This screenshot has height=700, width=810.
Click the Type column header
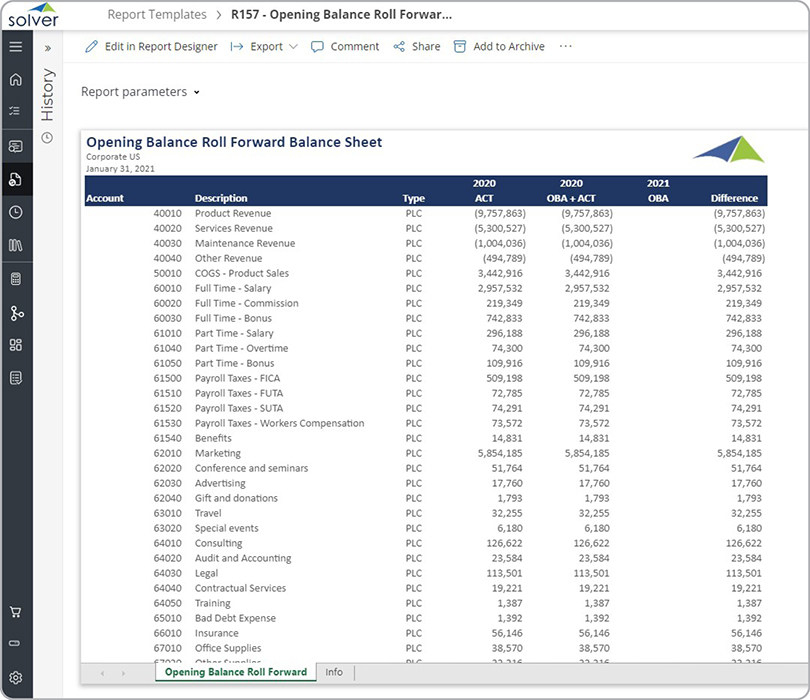(x=413, y=198)
